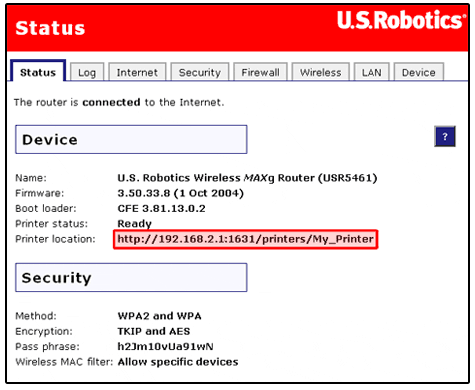Click the word connected in status message

(111, 102)
